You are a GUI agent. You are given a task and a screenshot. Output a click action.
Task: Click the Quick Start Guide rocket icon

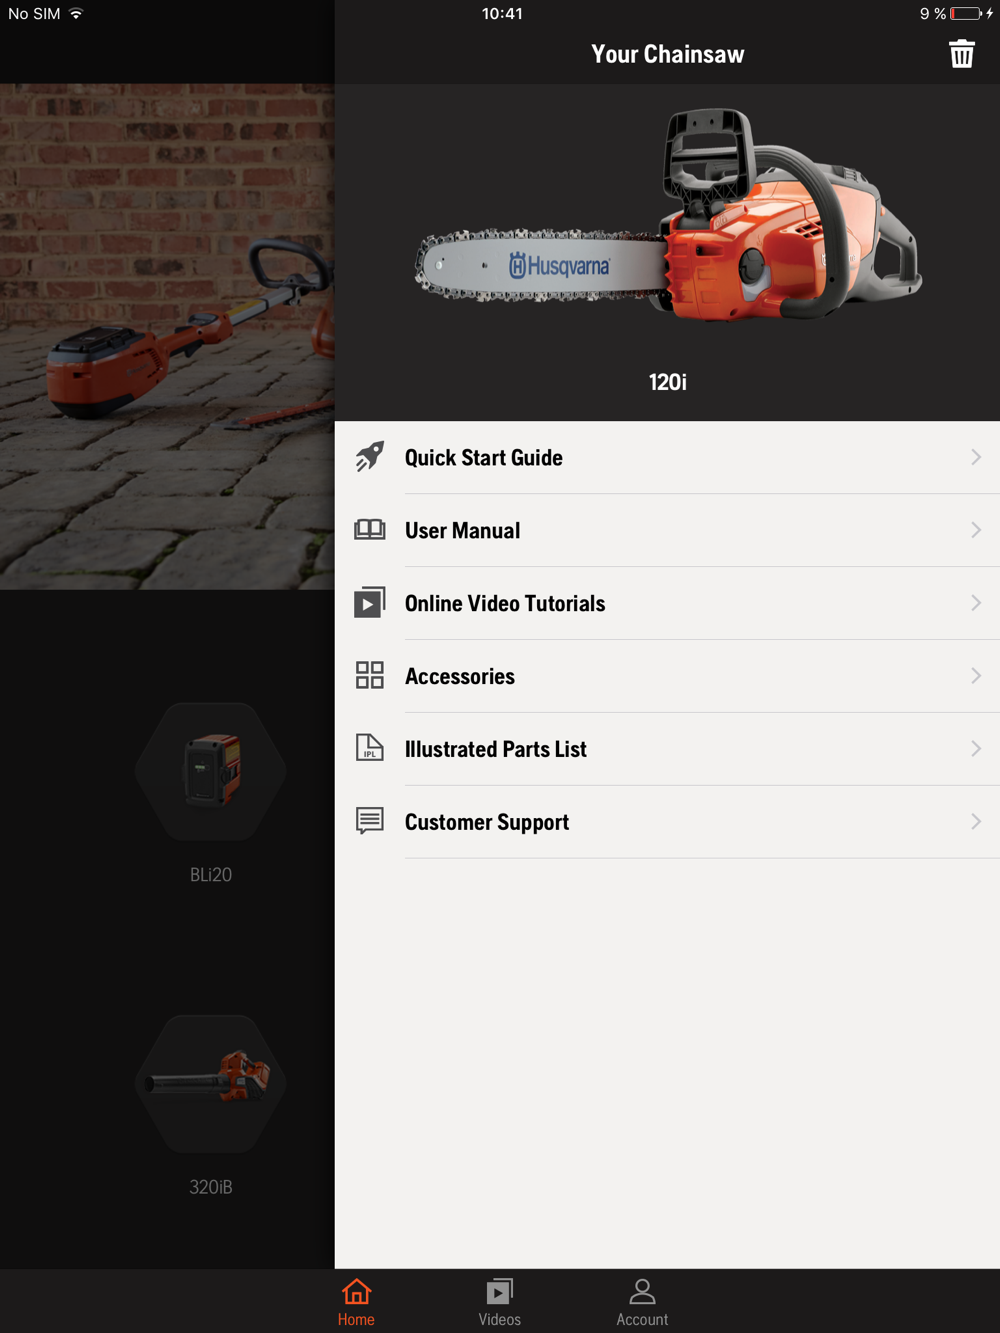(x=370, y=457)
